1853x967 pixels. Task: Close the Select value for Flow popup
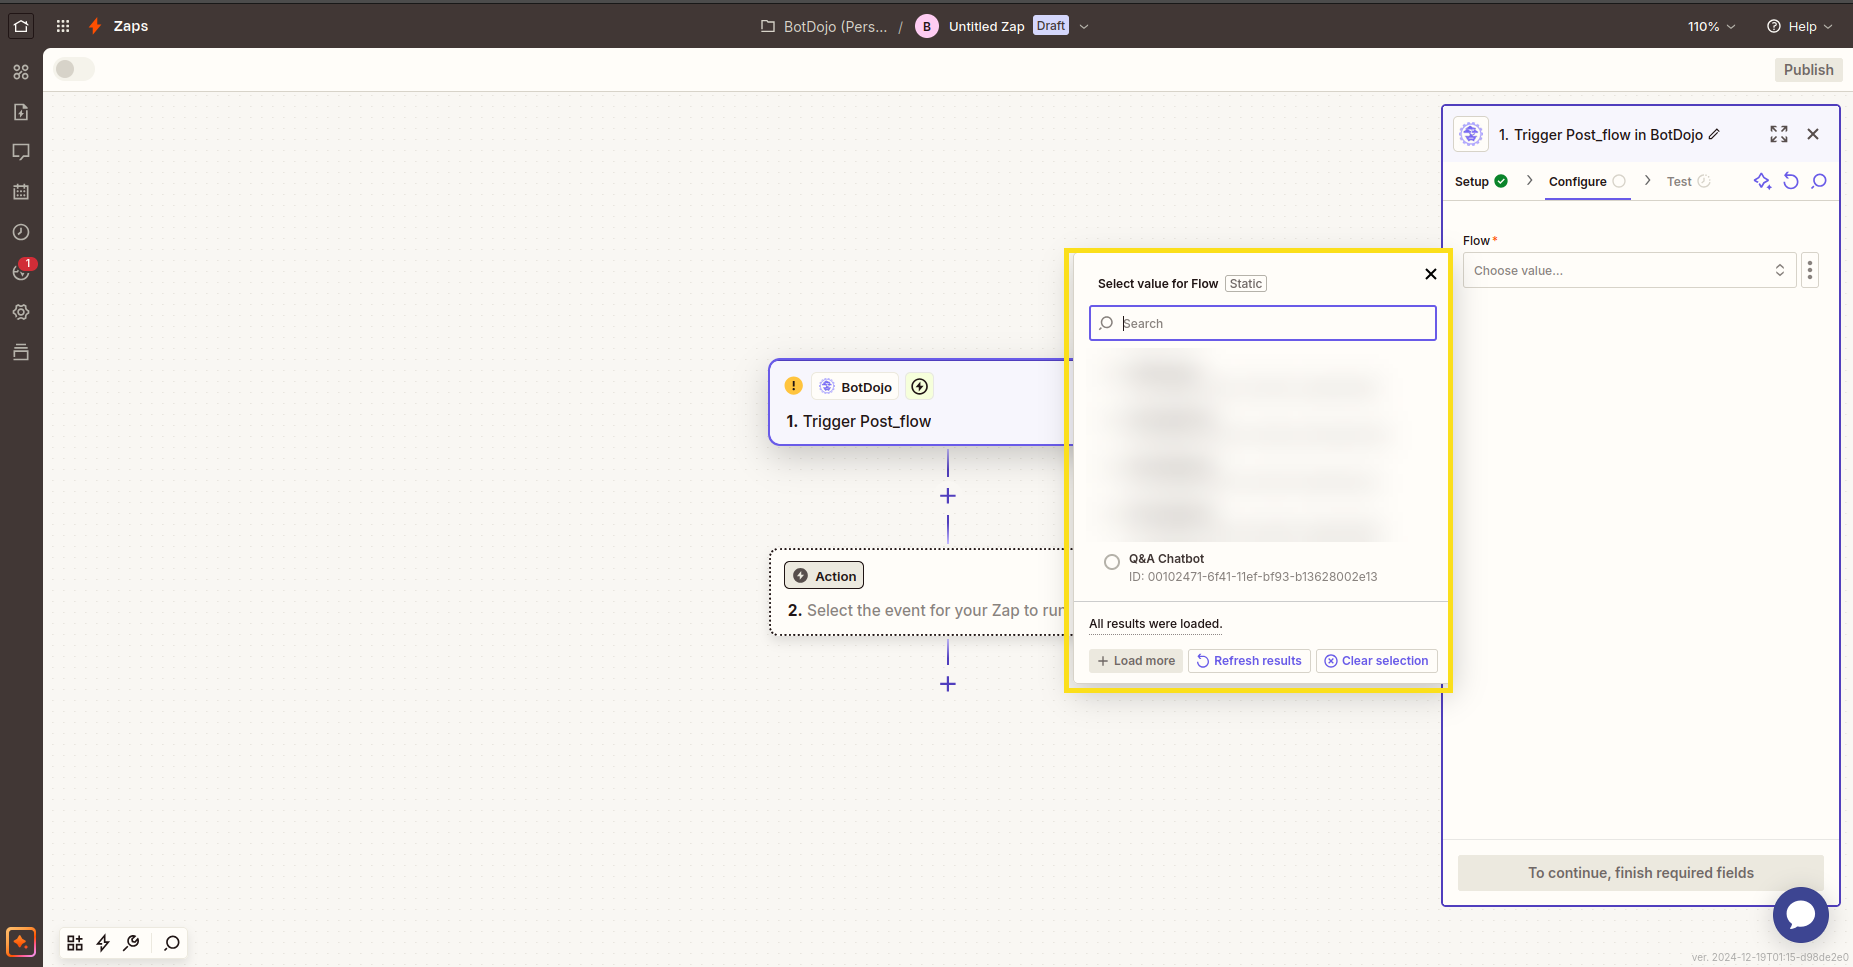point(1431,274)
